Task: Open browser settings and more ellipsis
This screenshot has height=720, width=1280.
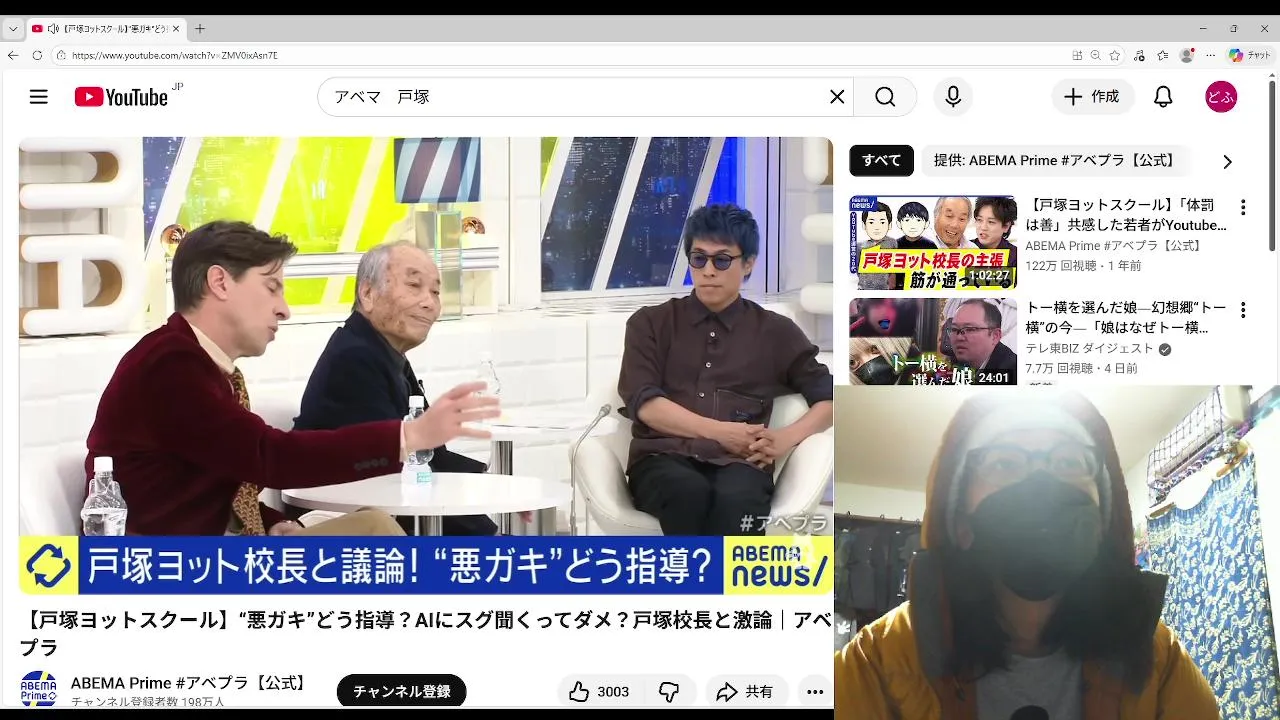Action: pyautogui.click(x=1211, y=55)
